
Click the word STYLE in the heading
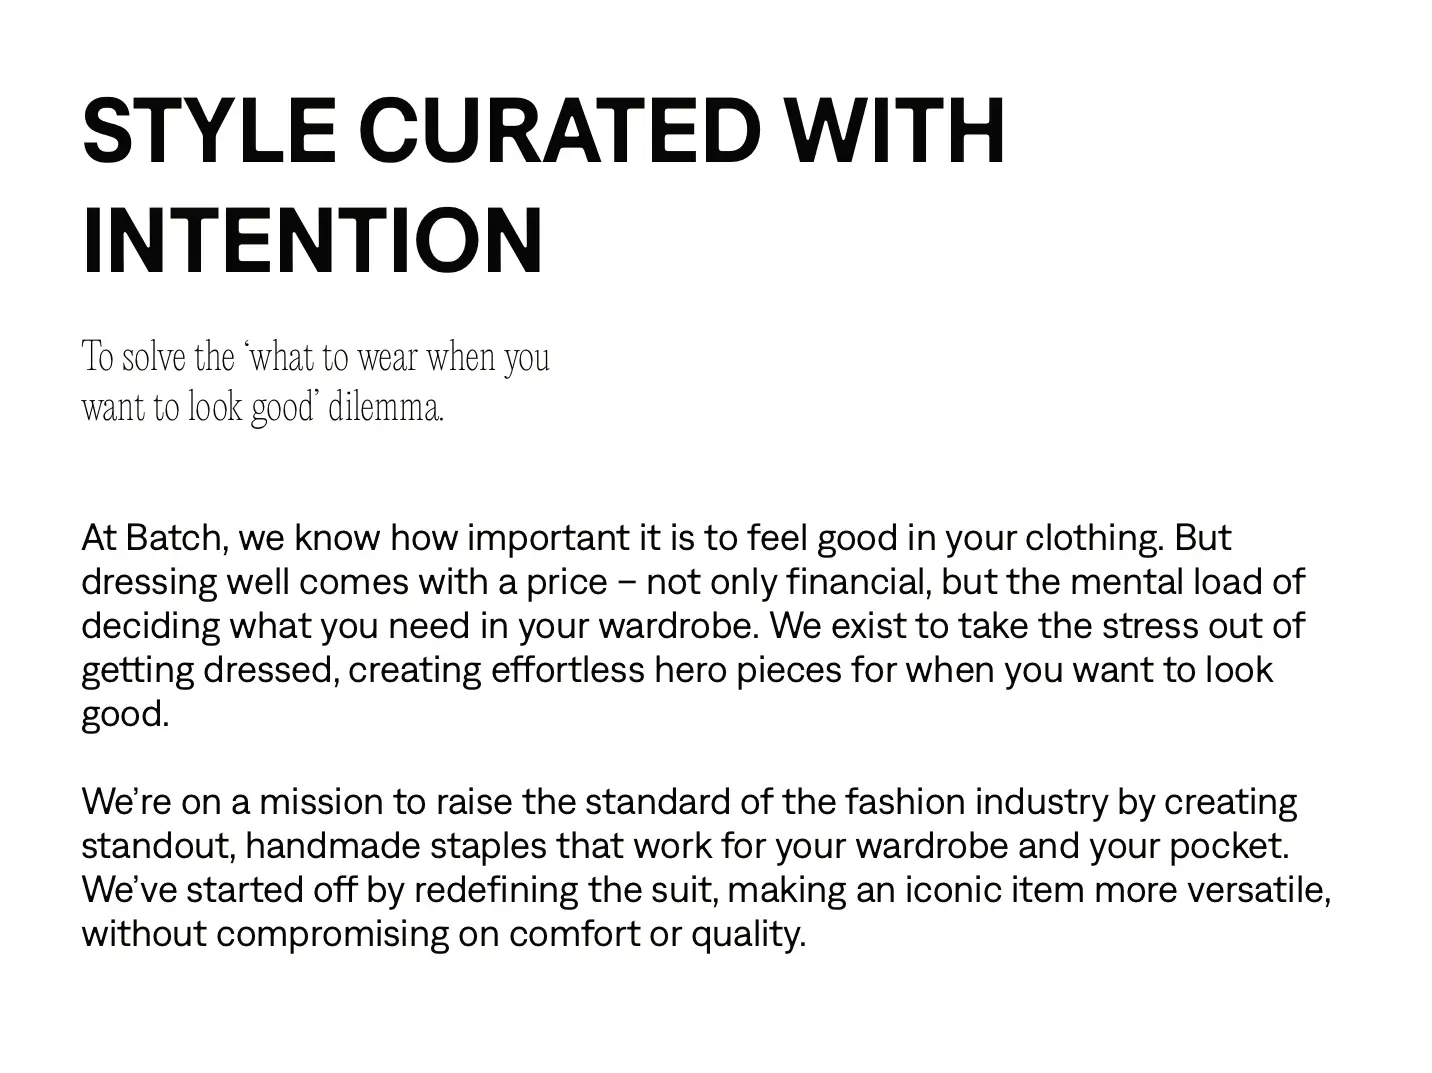(x=208, y=131)
